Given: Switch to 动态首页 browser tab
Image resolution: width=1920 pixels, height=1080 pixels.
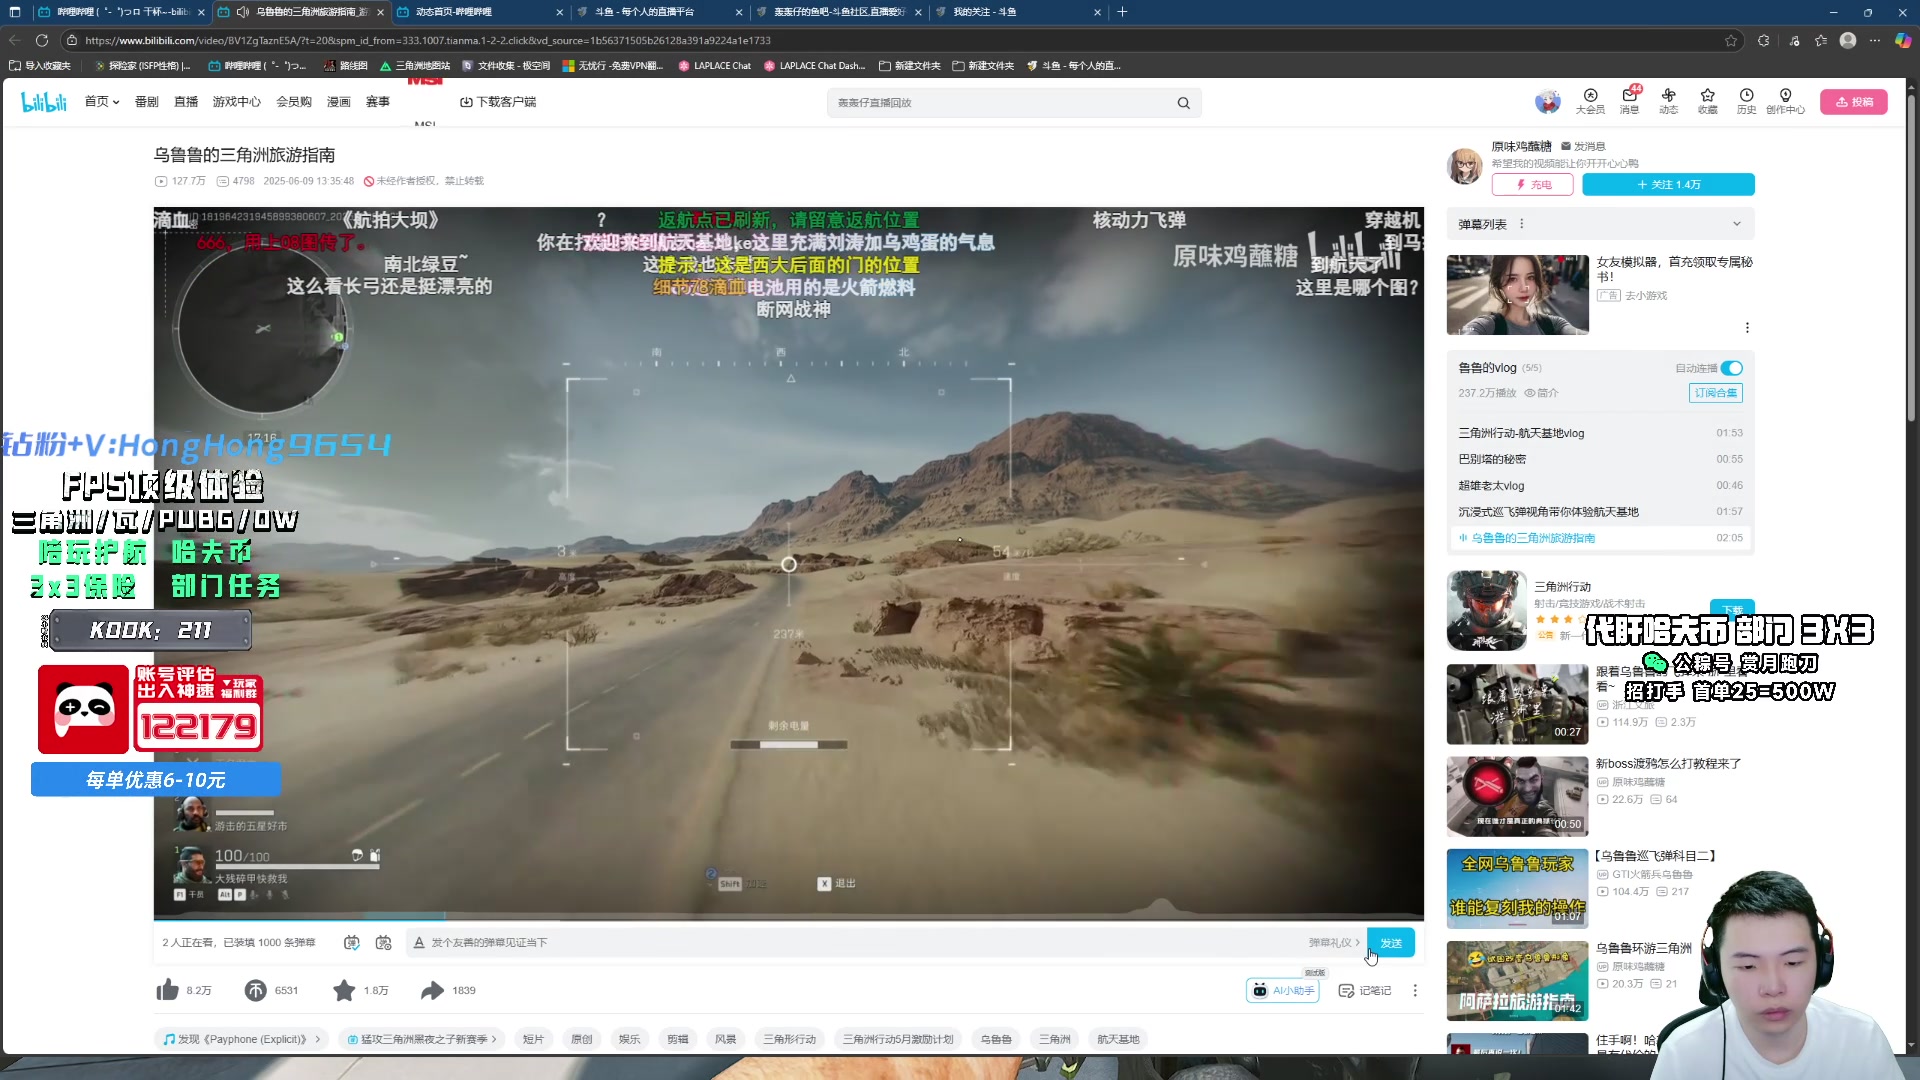Looking at the screenshot, I should pos(478,12).
